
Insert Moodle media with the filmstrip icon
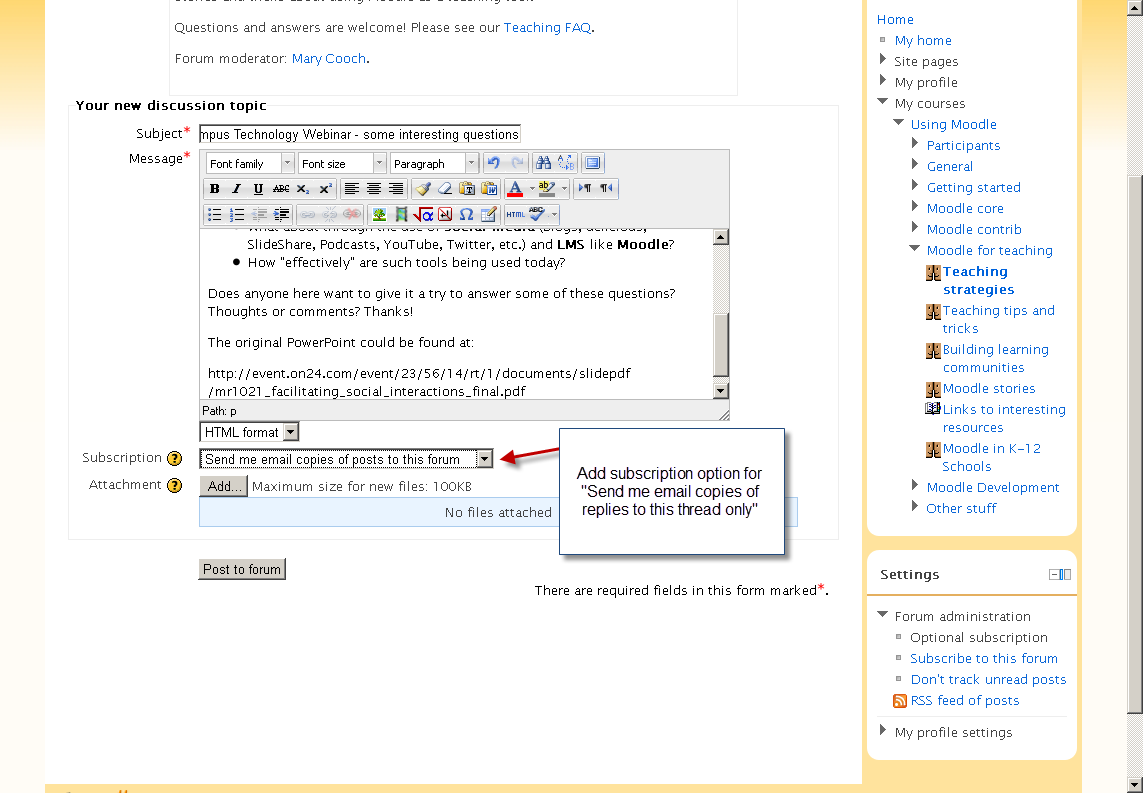401,214
